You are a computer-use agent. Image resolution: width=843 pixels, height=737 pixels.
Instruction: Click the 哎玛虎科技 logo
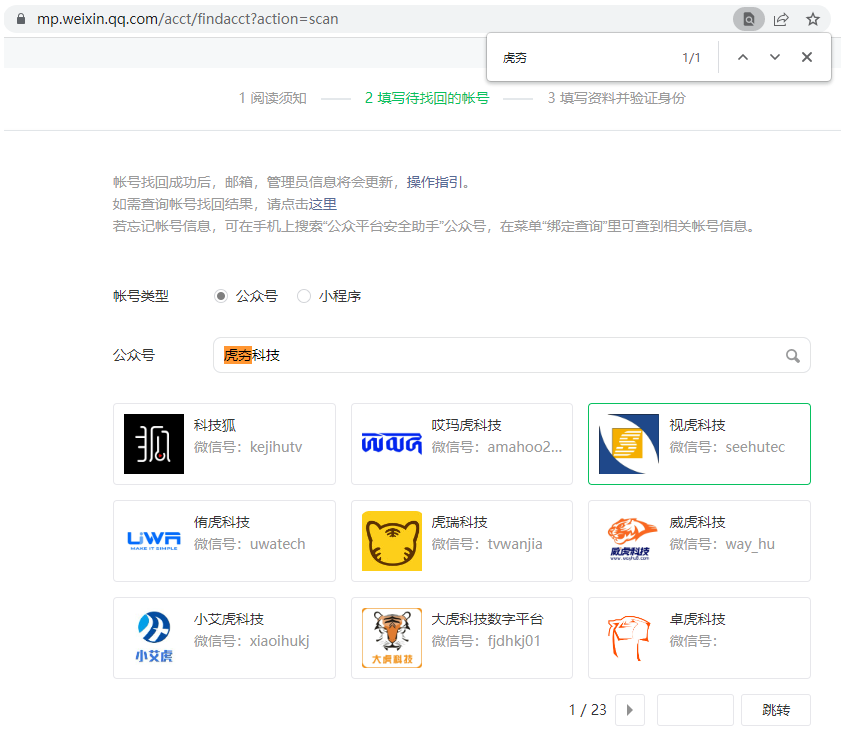point(391,444)
